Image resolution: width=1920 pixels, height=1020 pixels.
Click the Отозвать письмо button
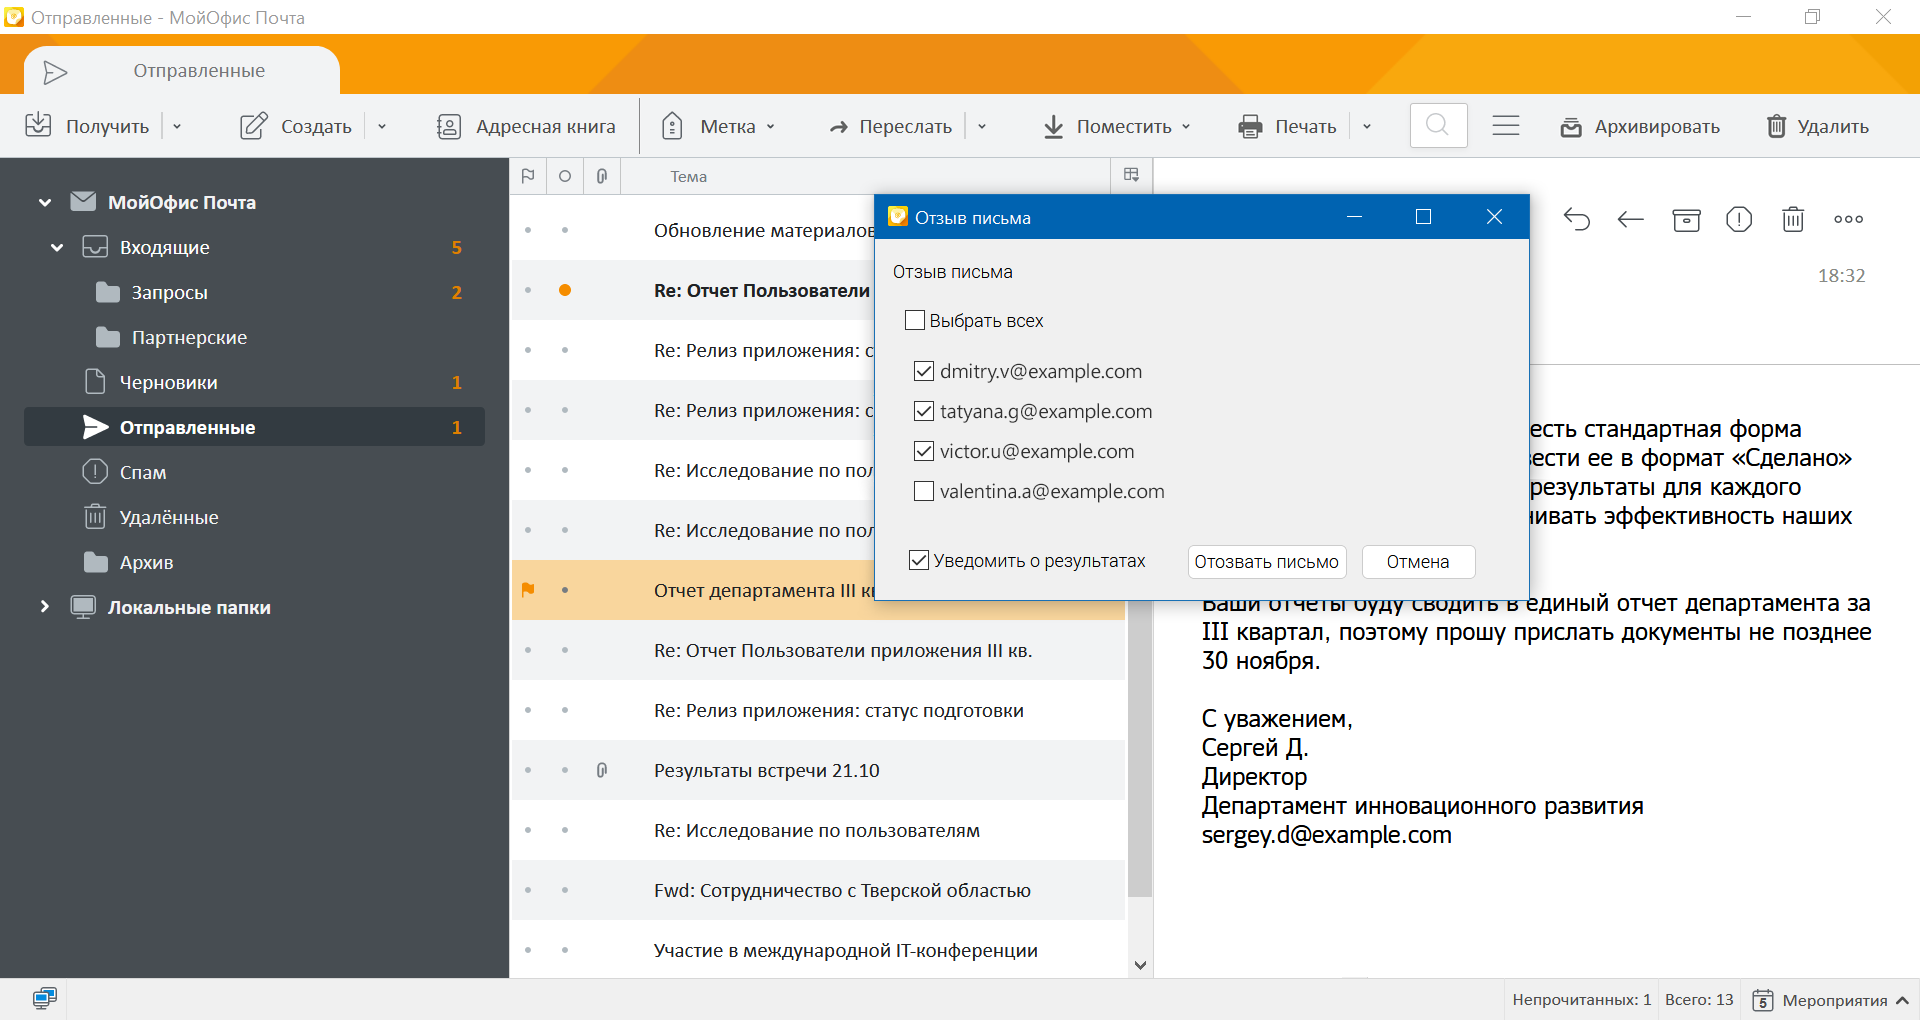pyautogui.click(x=1267, y=562)
